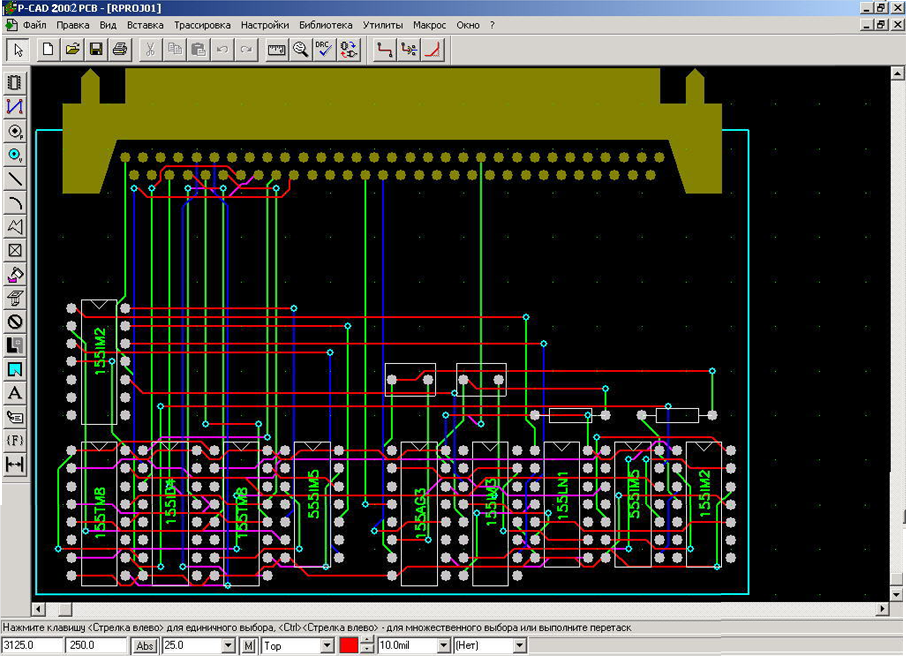Image resolution: width=906 pixels, height=656 pixels.
Task: Click the X coordinate field showing 3125.0
Action: coord(32,646)
